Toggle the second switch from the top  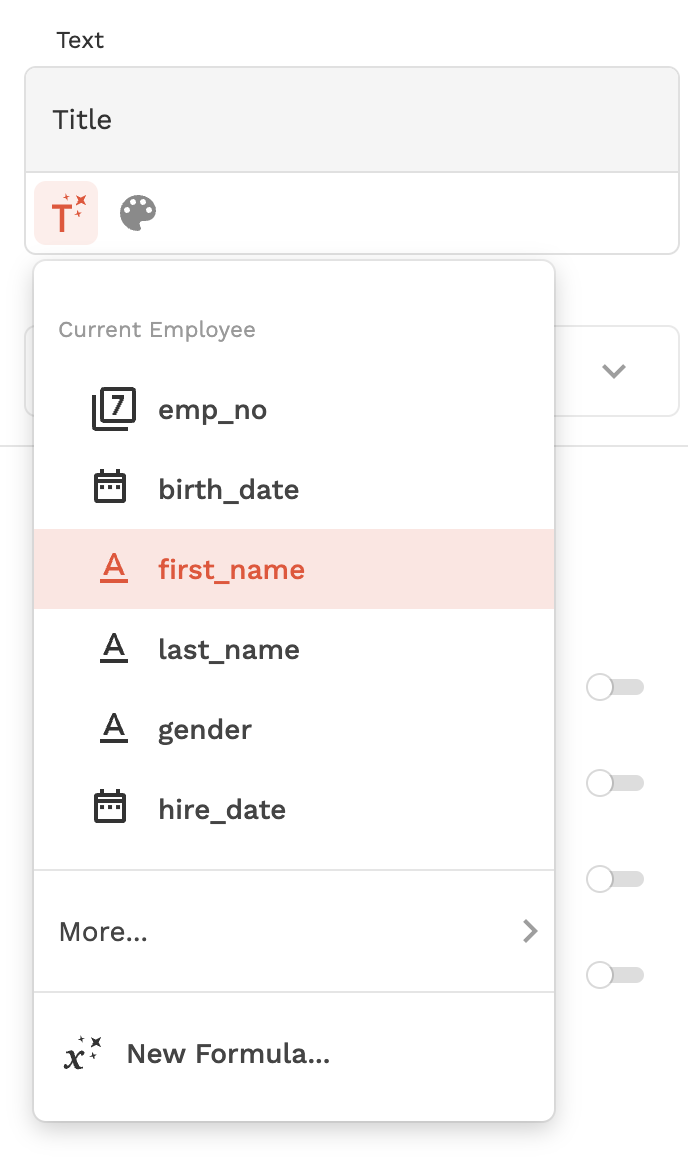point(614,783)
